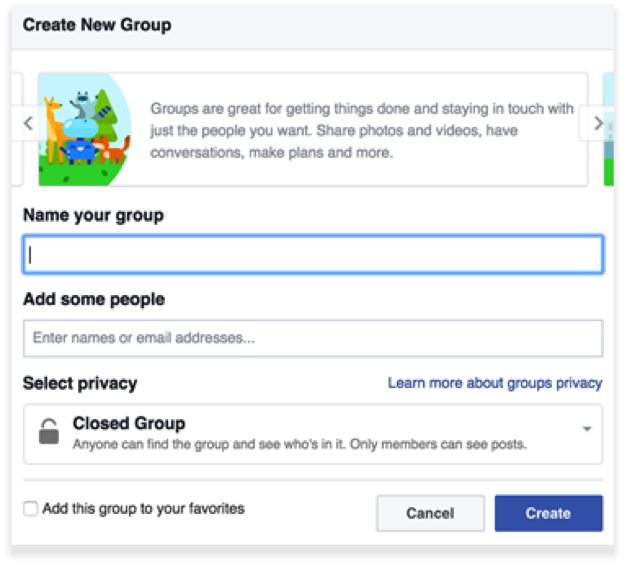Click the "Enter names or email addresses" field

[312, 338]
